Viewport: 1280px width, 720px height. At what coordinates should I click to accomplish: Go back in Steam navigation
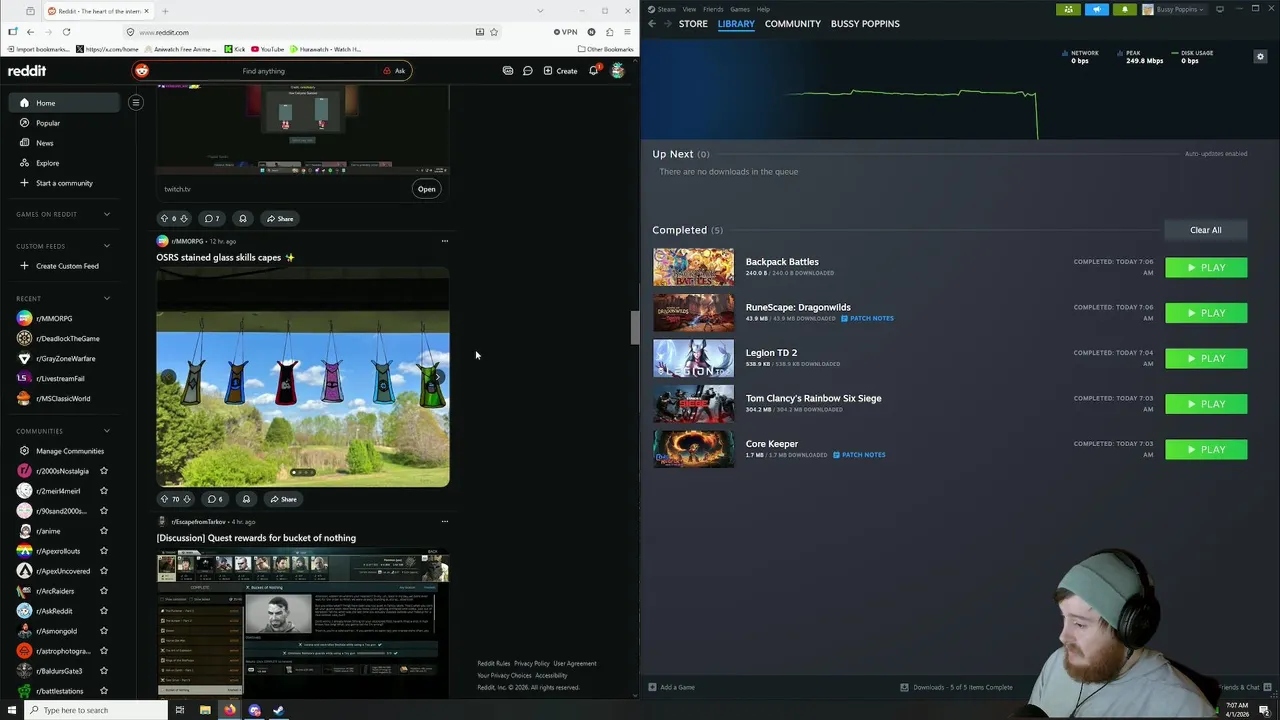pyautogui.click(x=652, y=23)
